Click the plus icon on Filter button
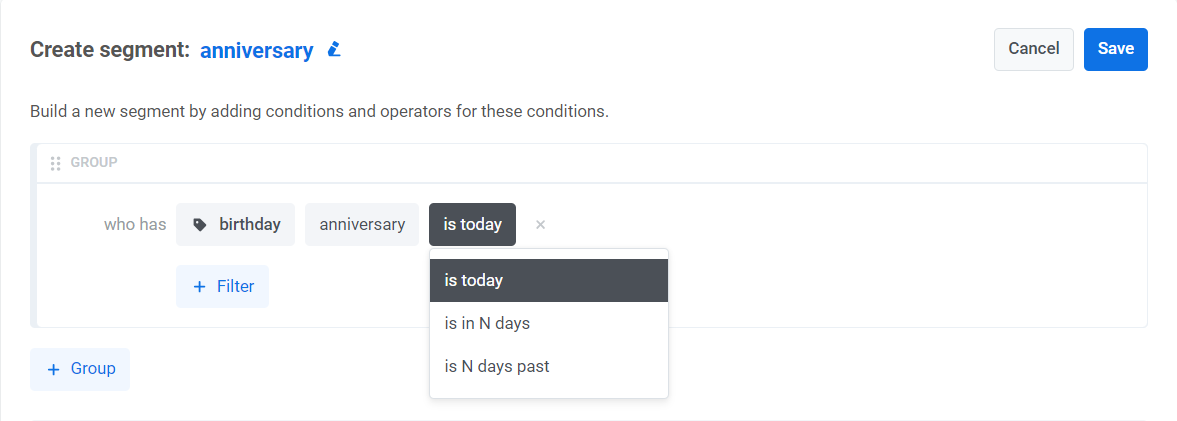The image size is (1177, 421). click(x=199, y=287)
